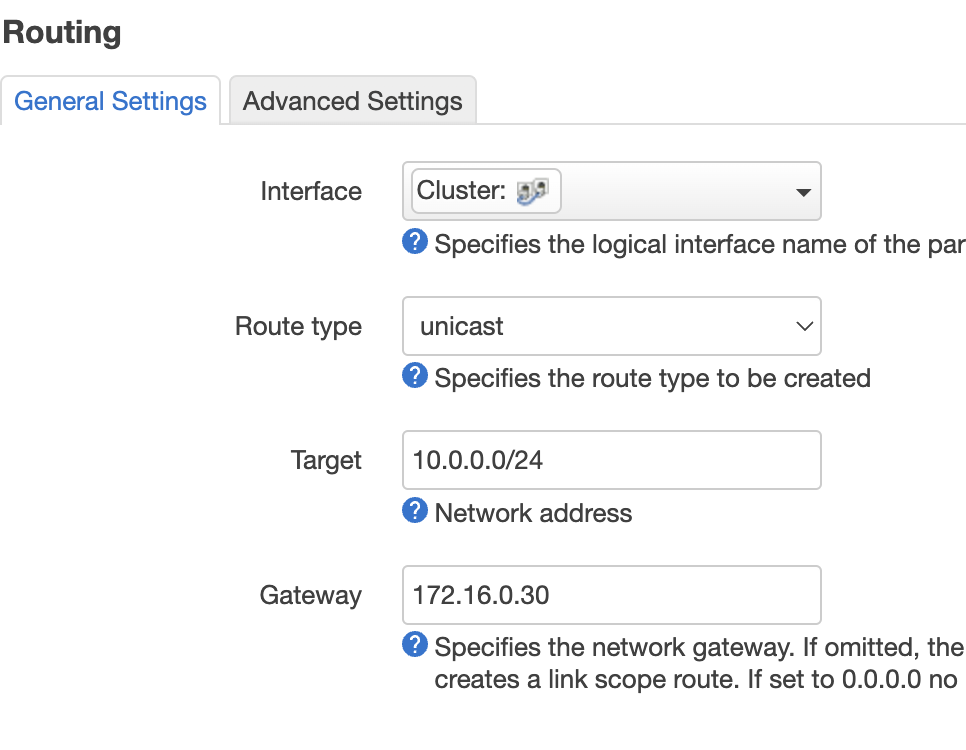Viewport: 966px width, 750px height.
Task: Click the help icon below Route type
Action: (x=415, y=375)
